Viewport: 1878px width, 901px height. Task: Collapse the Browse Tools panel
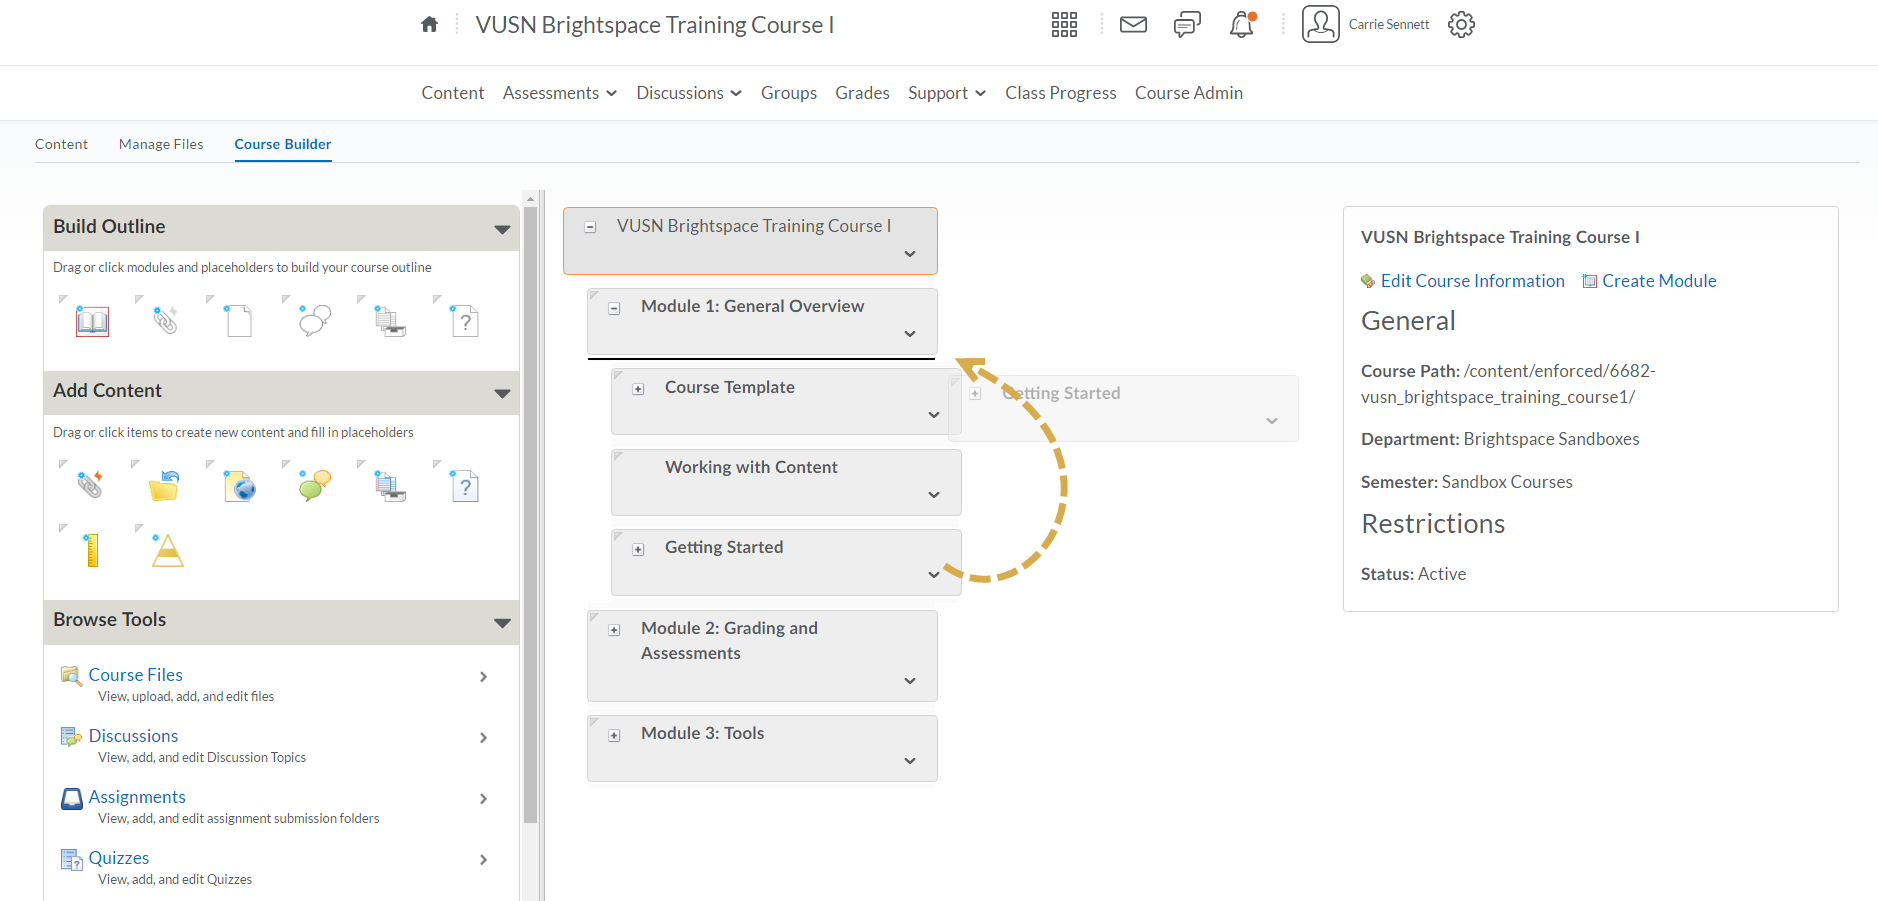[x=502, y=623]
